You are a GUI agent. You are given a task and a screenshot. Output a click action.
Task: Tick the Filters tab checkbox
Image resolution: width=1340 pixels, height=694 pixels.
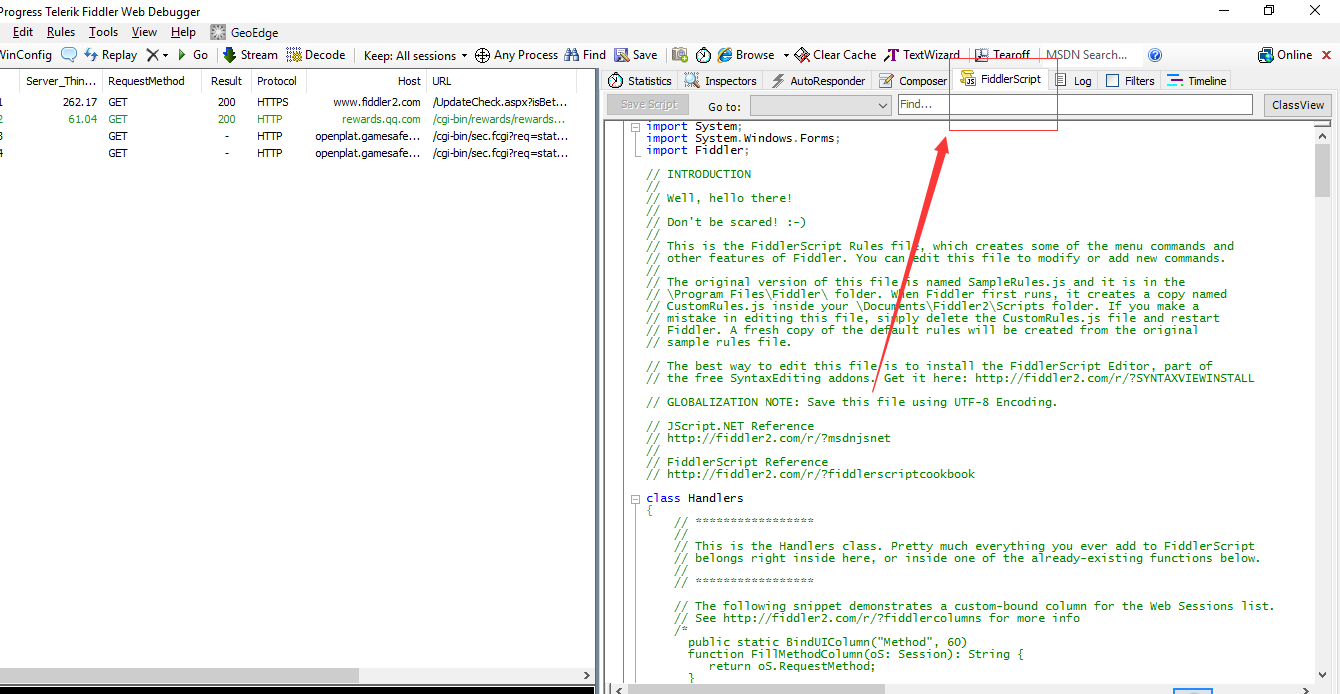[x=1112, y=81]
